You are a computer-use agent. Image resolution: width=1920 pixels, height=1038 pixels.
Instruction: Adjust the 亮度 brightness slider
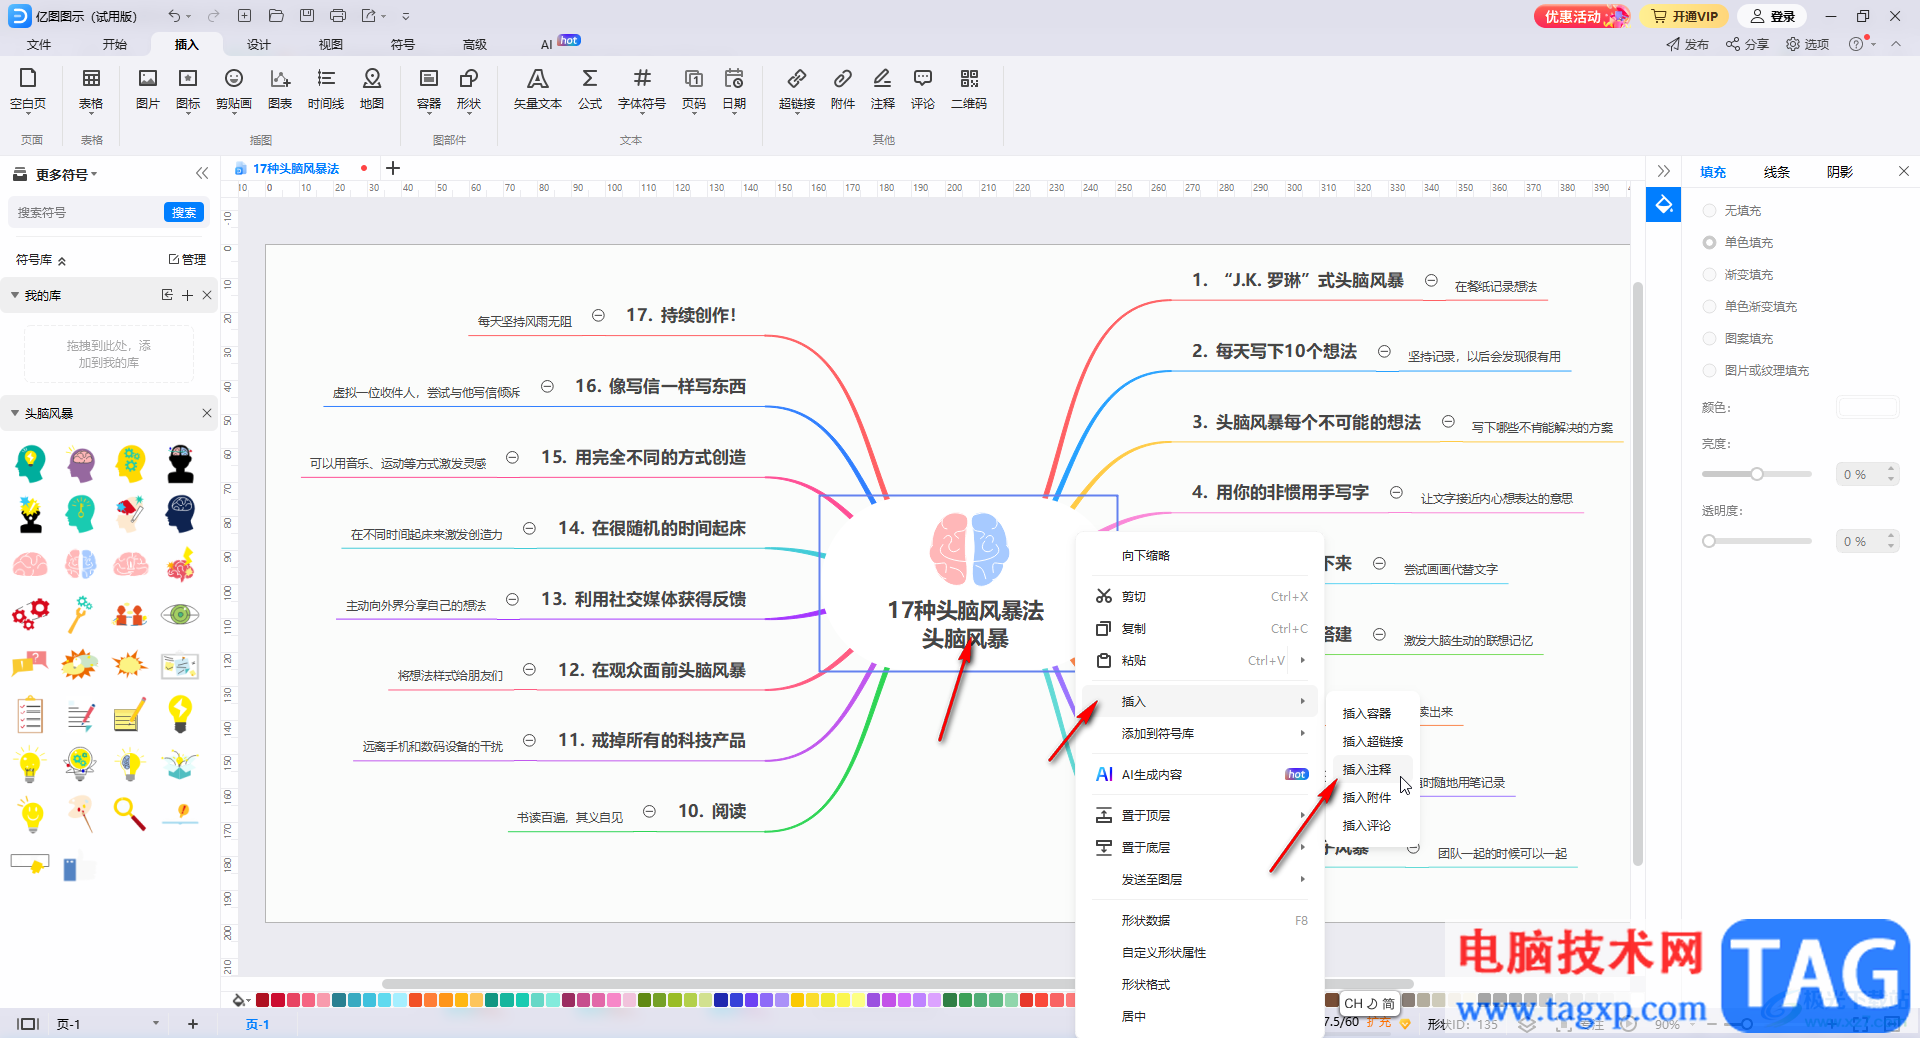1757,474
